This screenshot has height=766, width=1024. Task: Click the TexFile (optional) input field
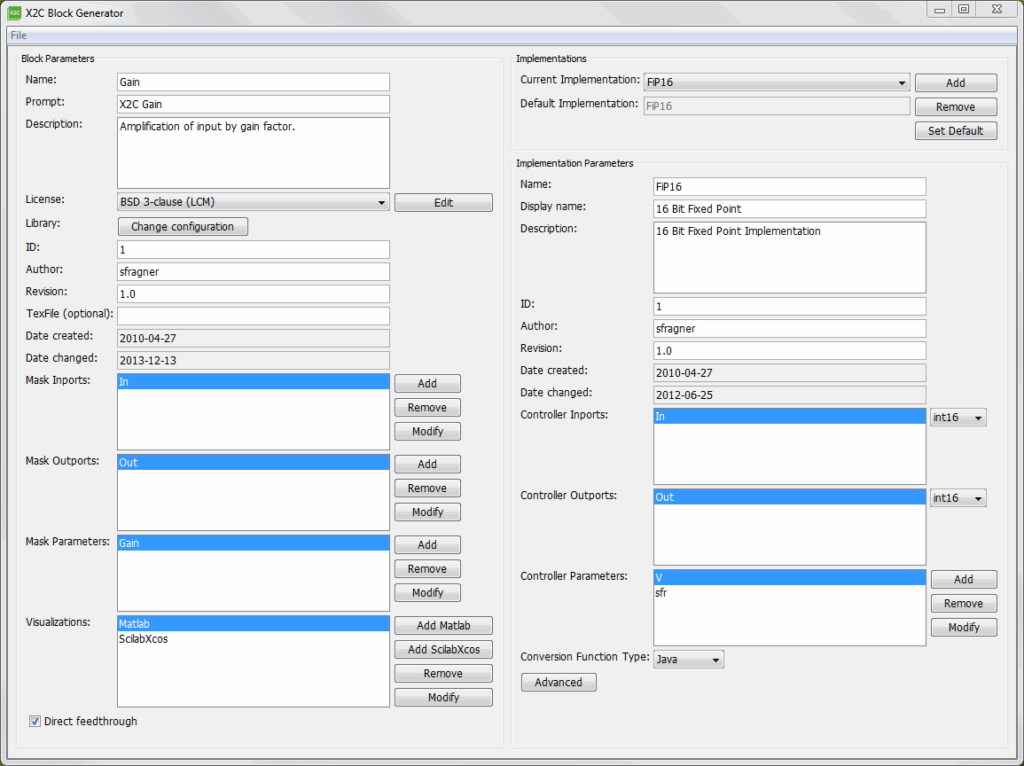(253, 316)
